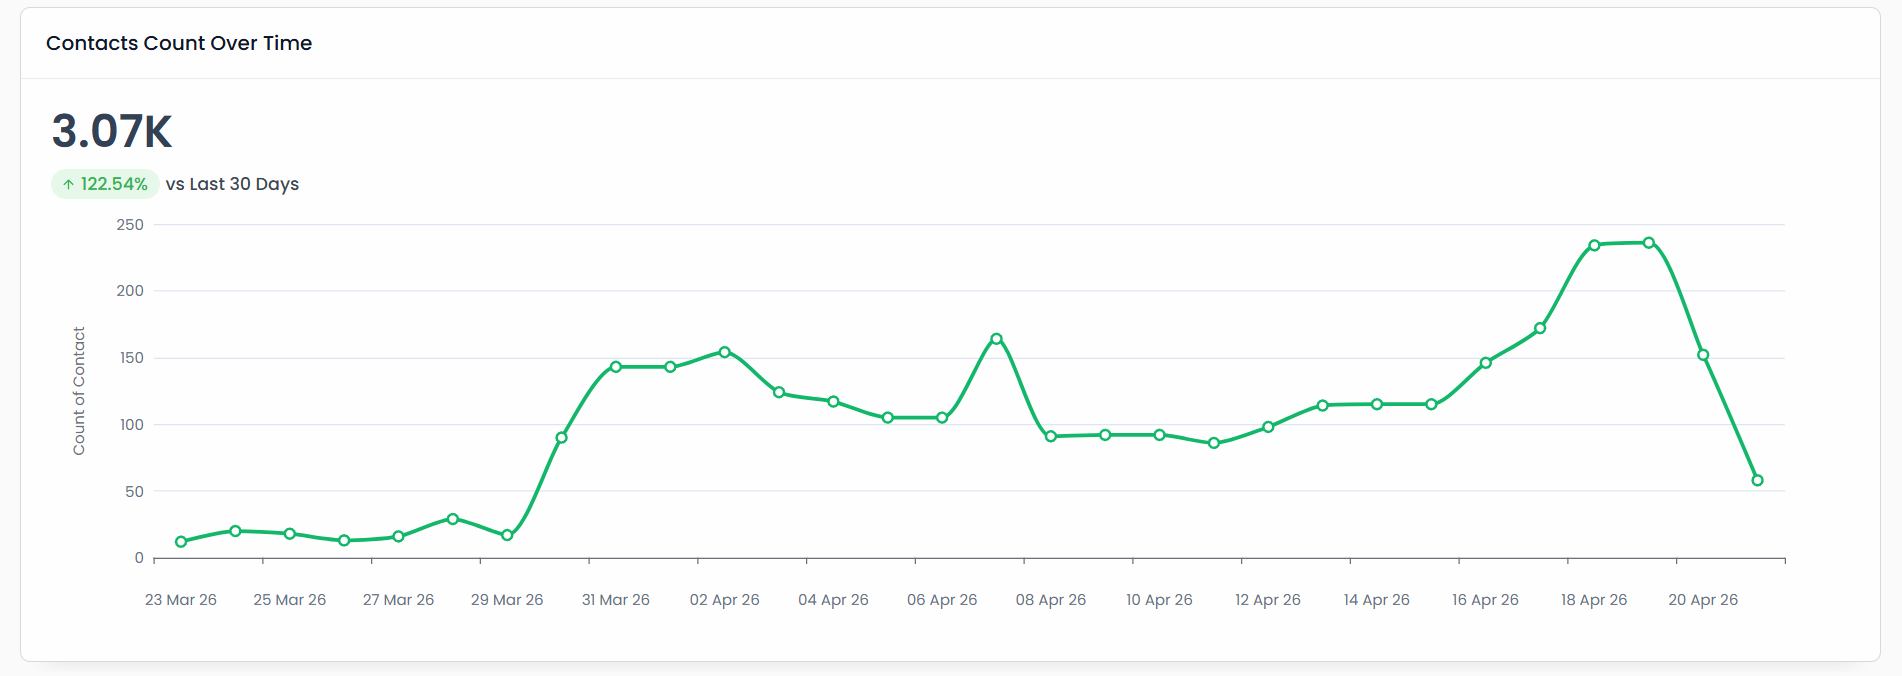Screen dimensions: 1902x676
Task: Click the 50 y-axis value
Action: tap(134, 492)
